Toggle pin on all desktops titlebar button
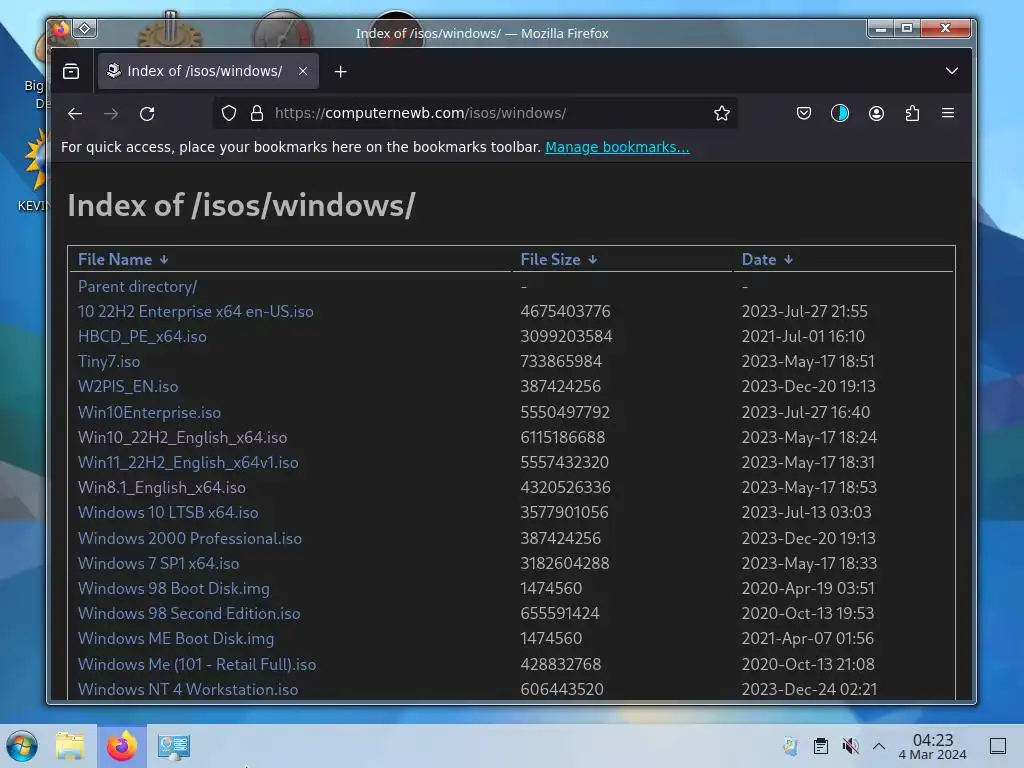 [x=85, y=29]
